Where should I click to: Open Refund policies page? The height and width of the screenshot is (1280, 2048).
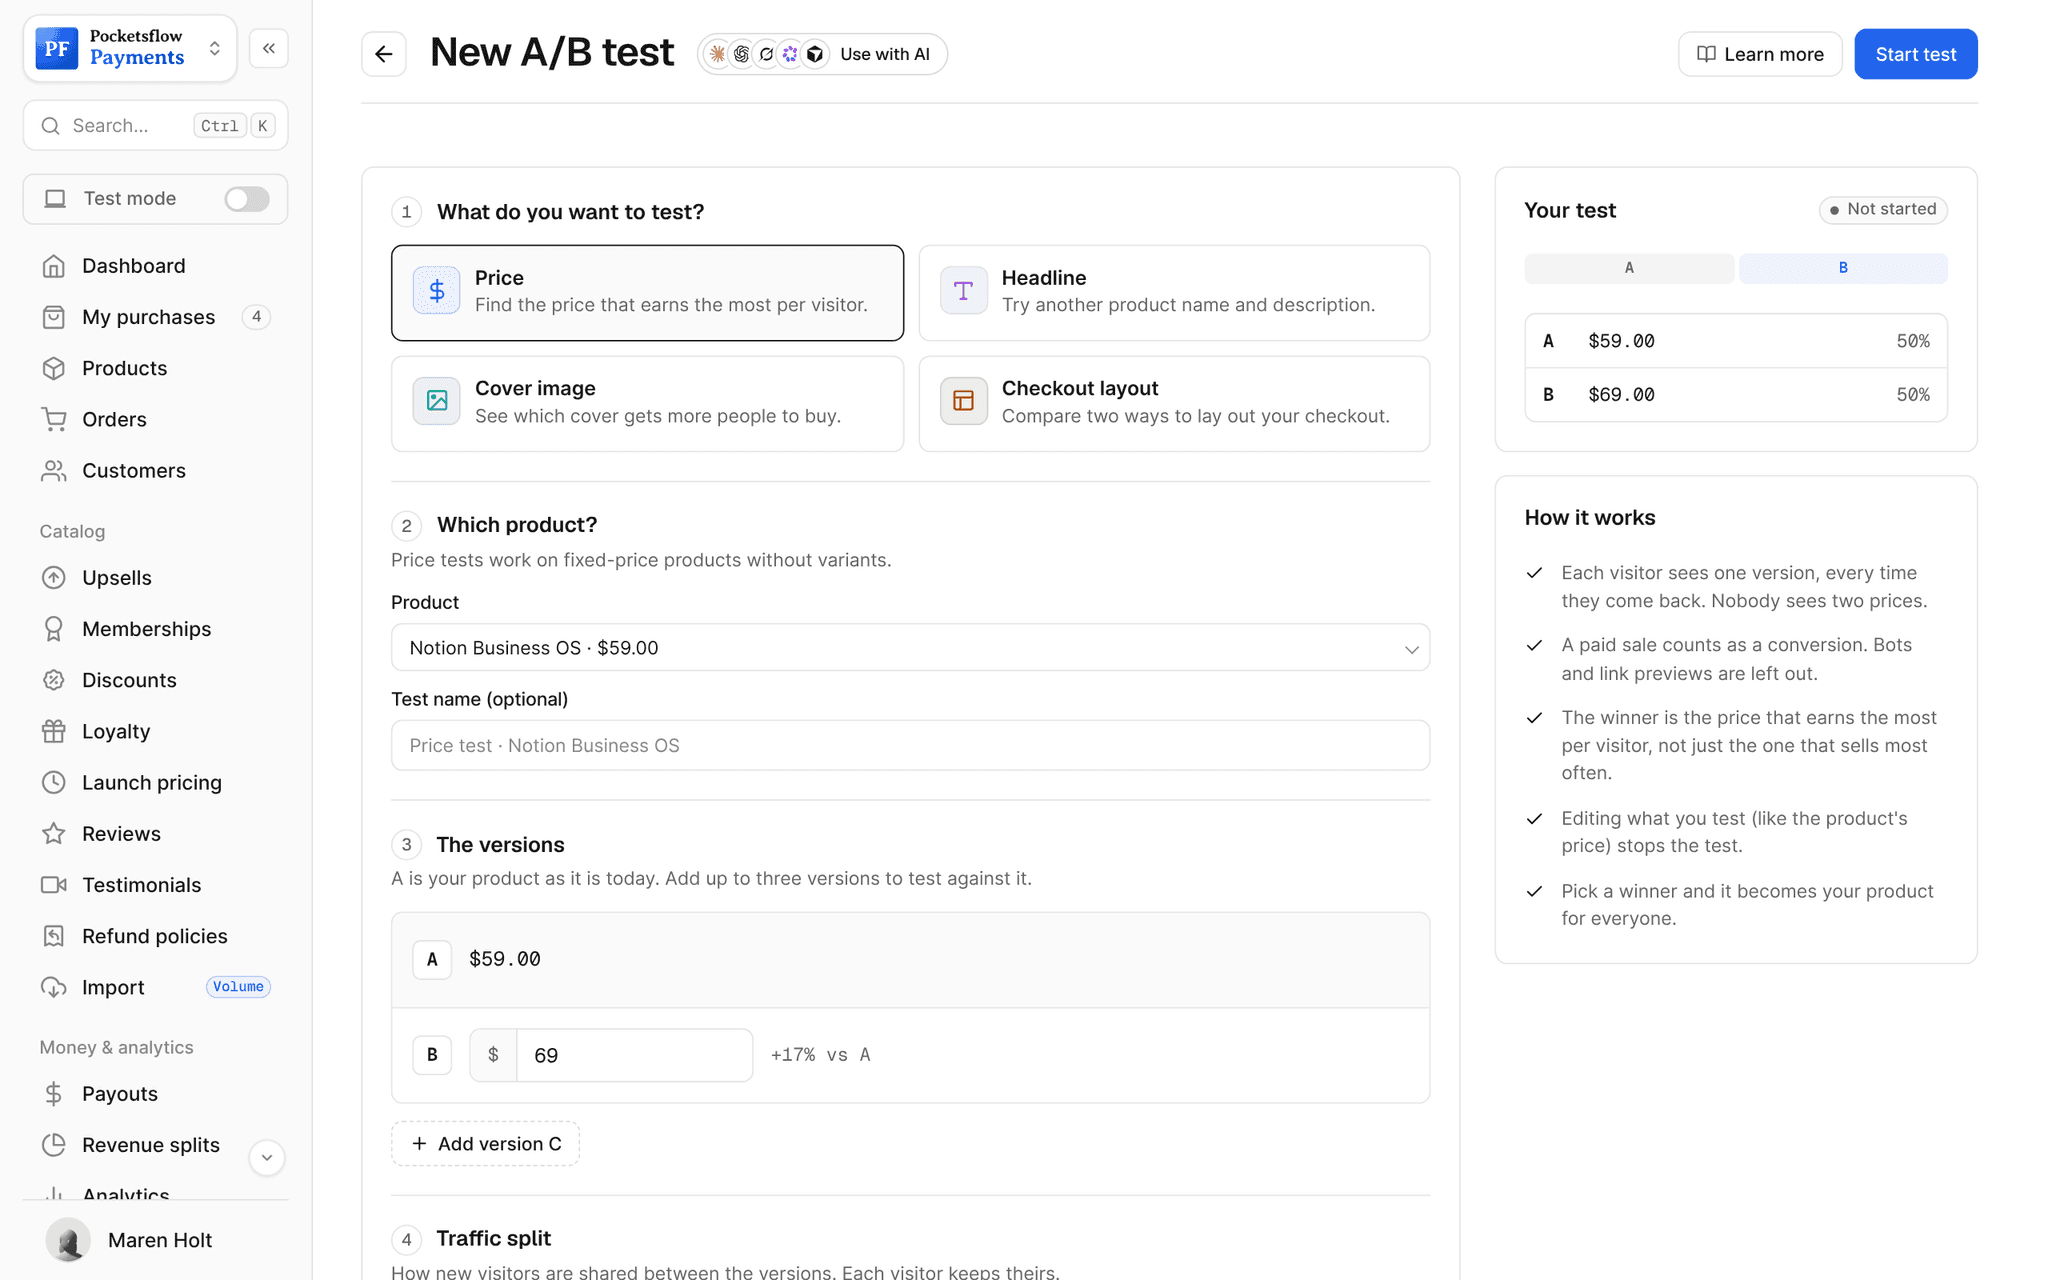(155, 936)
